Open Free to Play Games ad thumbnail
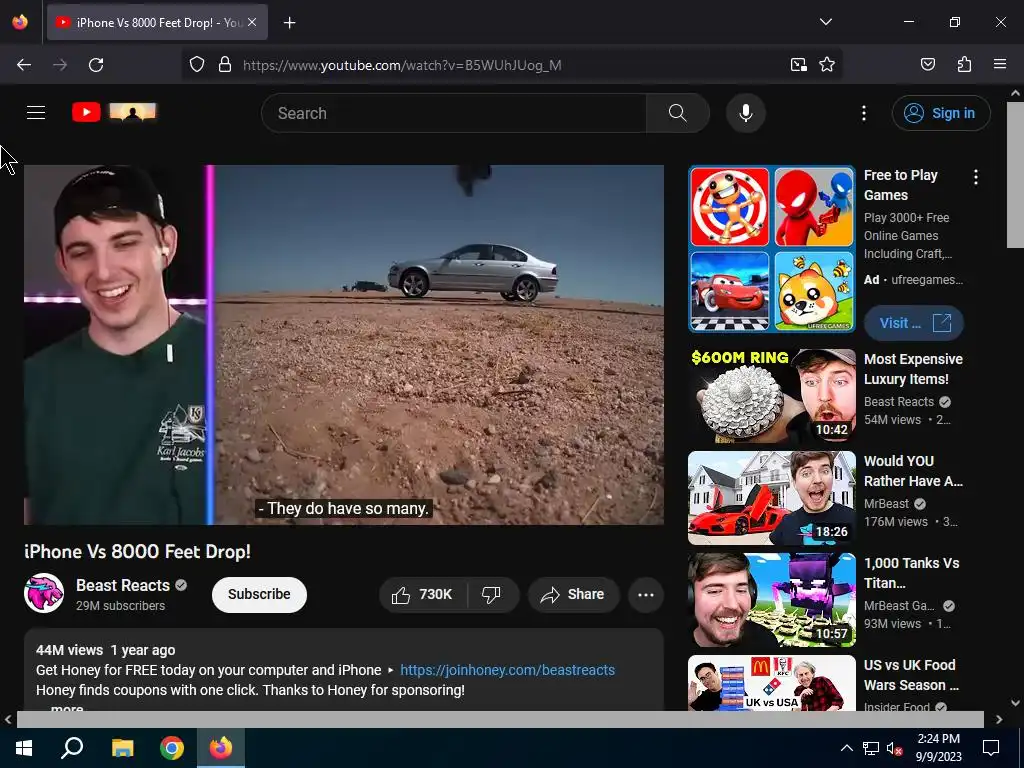 (771, 249)
